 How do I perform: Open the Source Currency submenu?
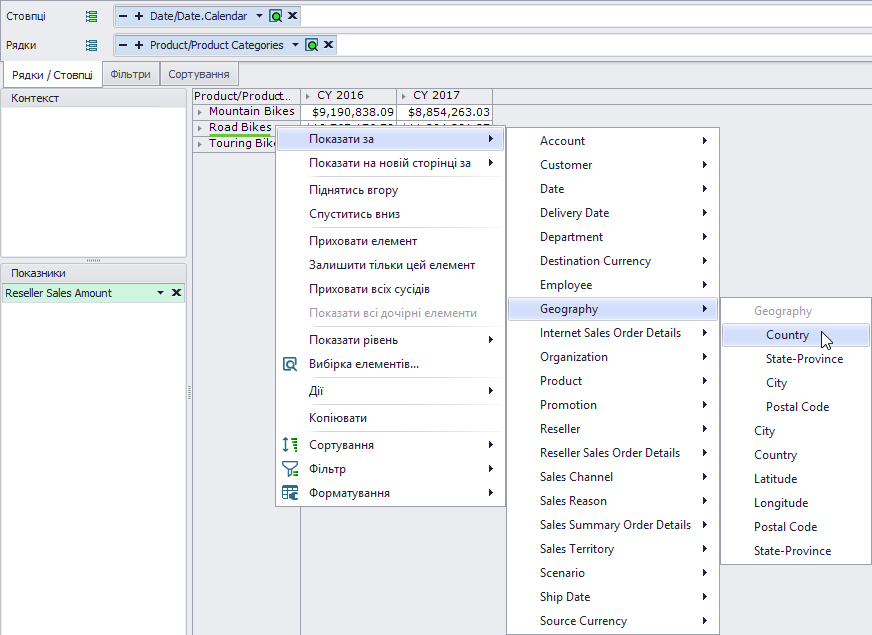click(x=613, y=621)
